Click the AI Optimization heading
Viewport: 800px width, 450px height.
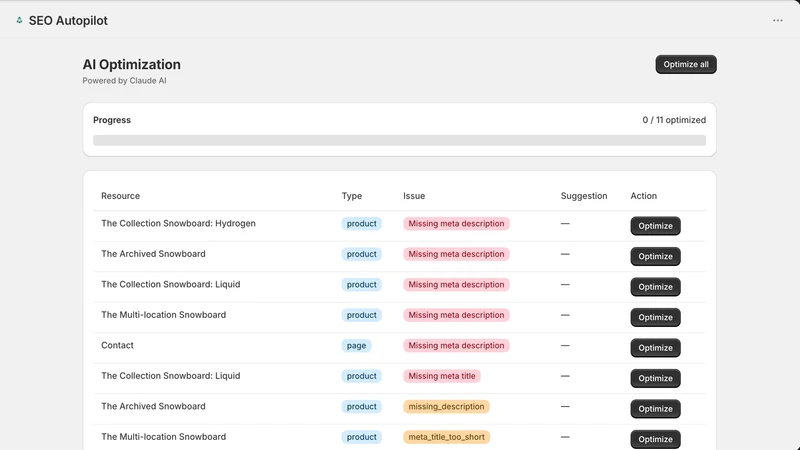coord(132,64)
